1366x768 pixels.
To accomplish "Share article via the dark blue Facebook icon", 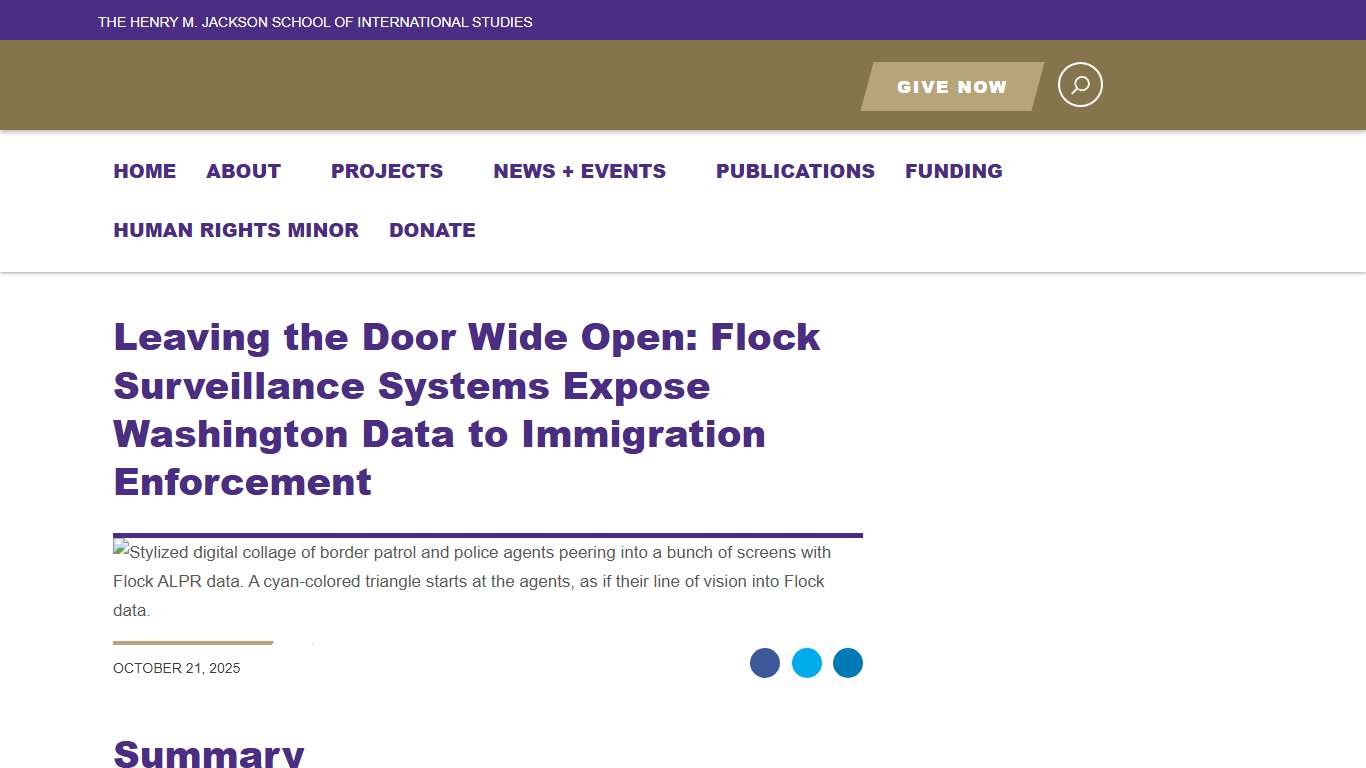I will 765,663.
